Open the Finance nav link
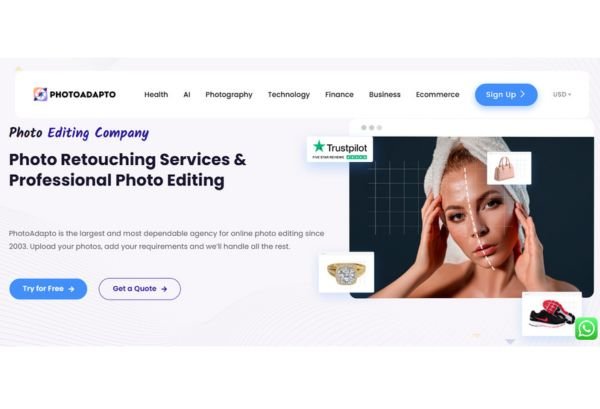 point(339,95)
